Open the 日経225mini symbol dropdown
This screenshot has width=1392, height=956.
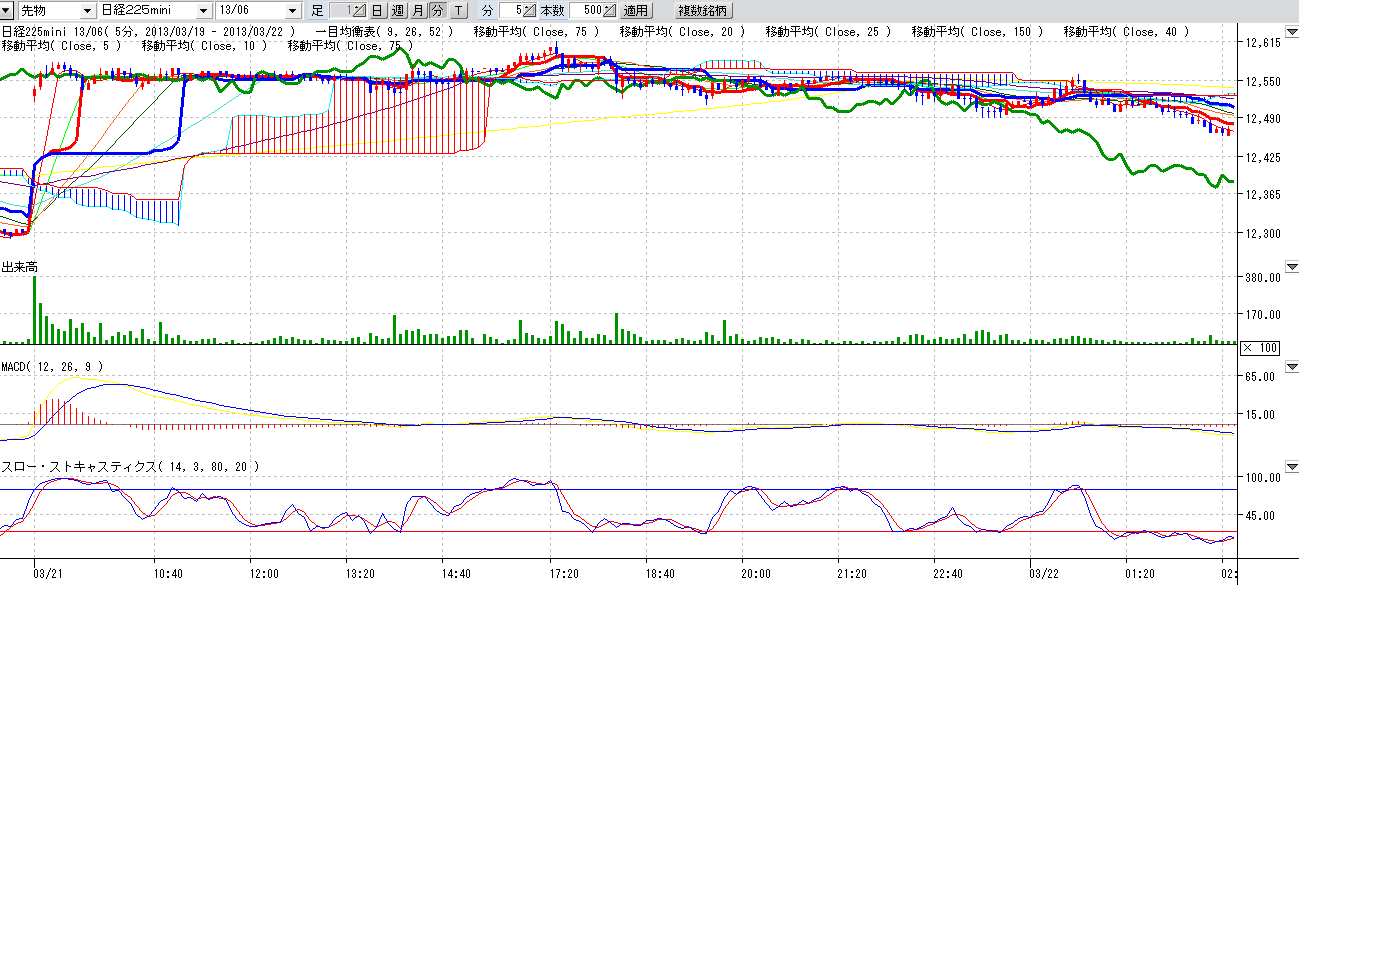[x=203, y=11]
